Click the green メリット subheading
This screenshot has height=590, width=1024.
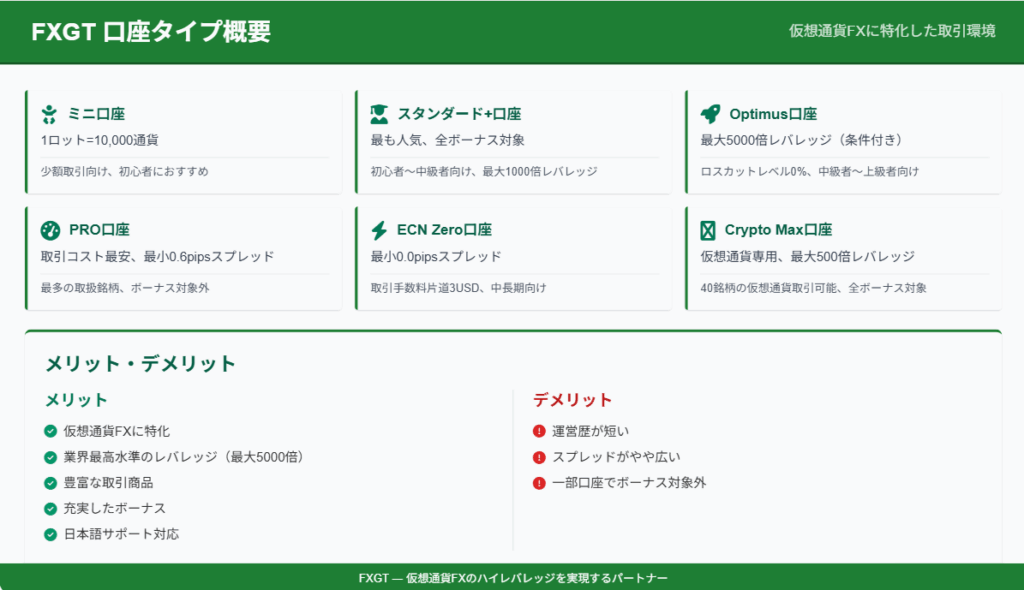tap(76, 400)
